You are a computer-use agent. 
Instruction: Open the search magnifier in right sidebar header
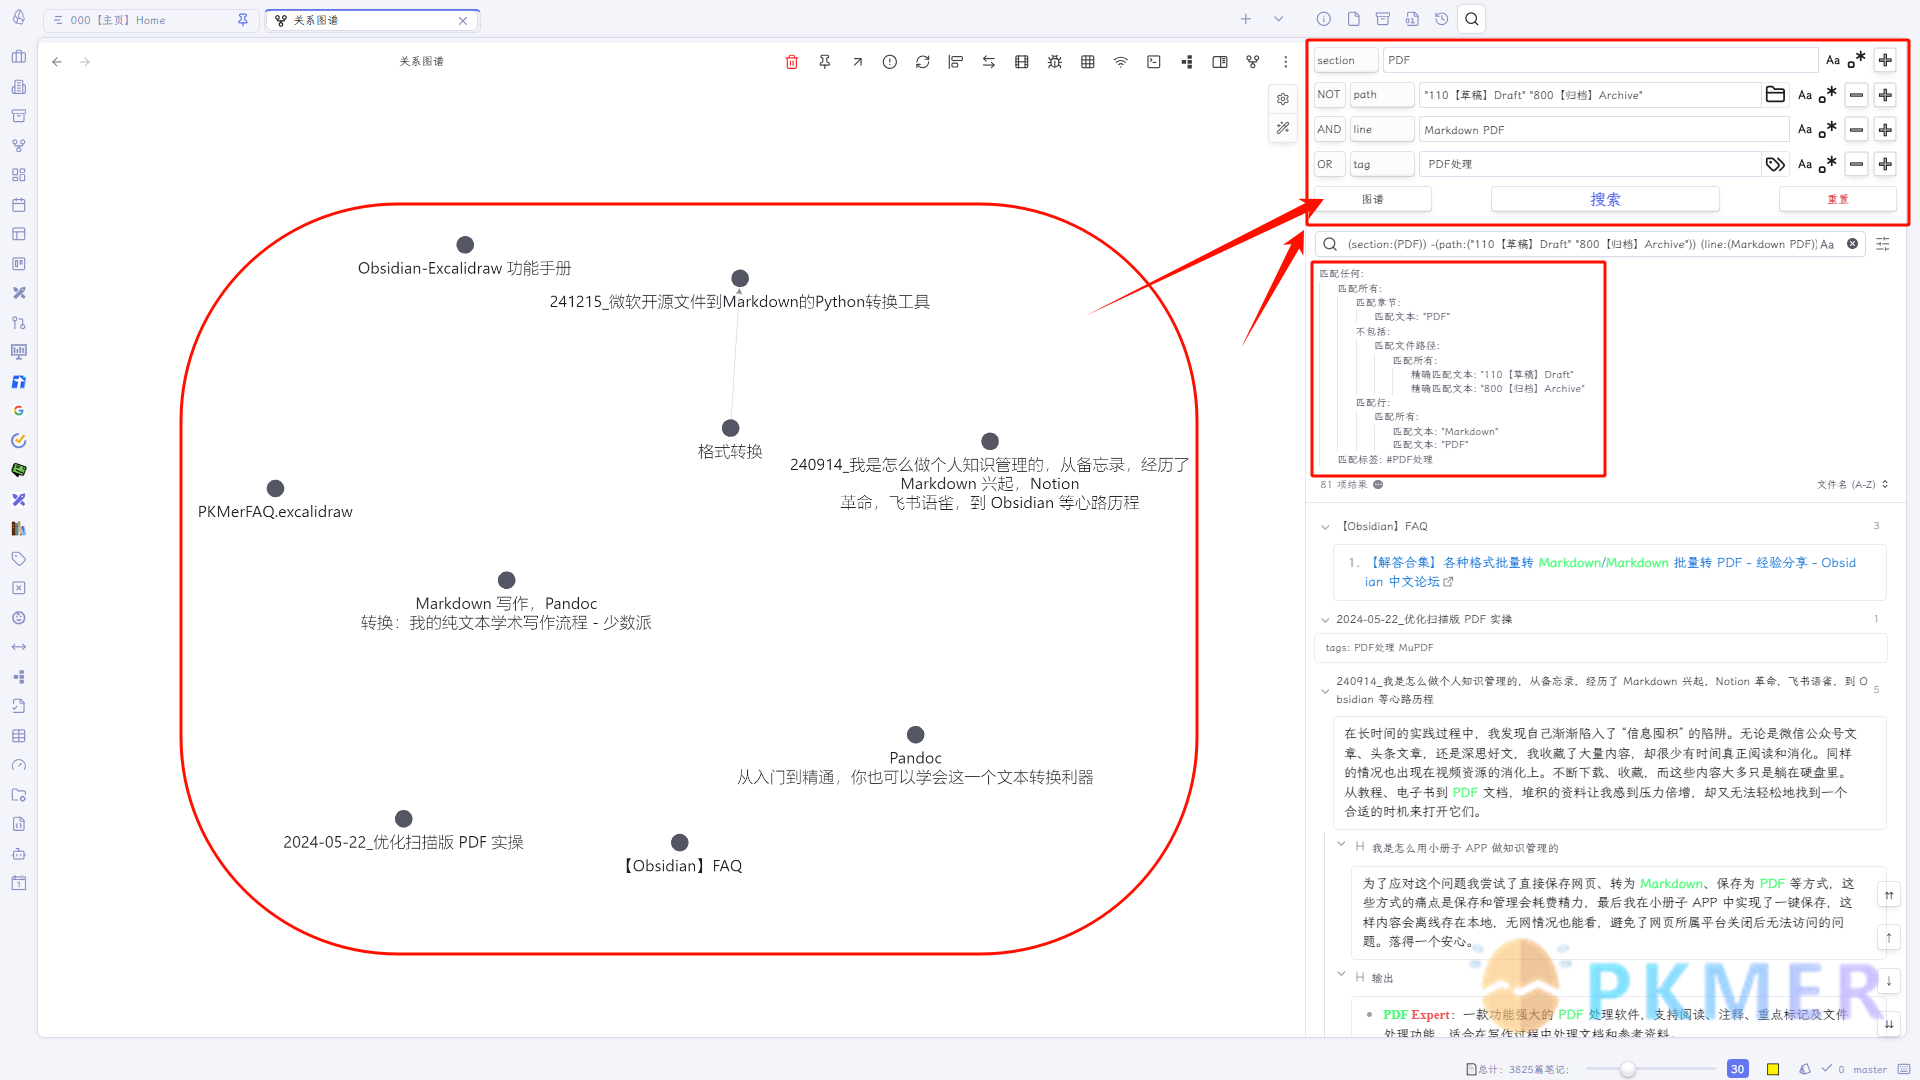[1471, 19]
